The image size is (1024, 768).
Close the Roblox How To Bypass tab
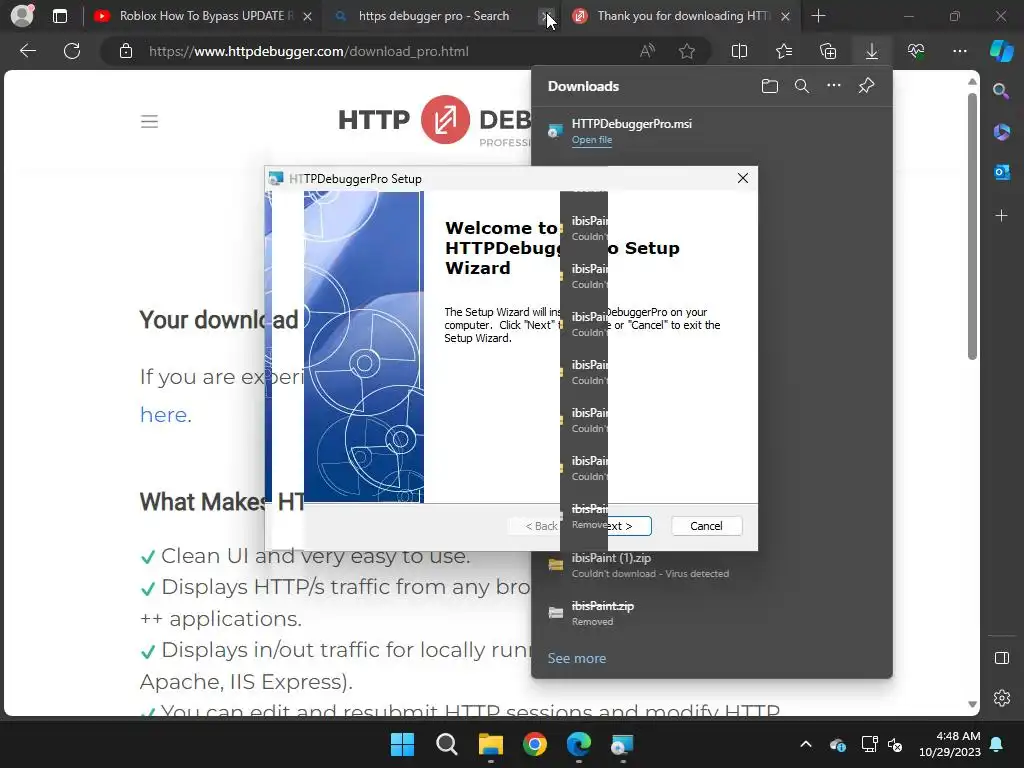(307, 16)
